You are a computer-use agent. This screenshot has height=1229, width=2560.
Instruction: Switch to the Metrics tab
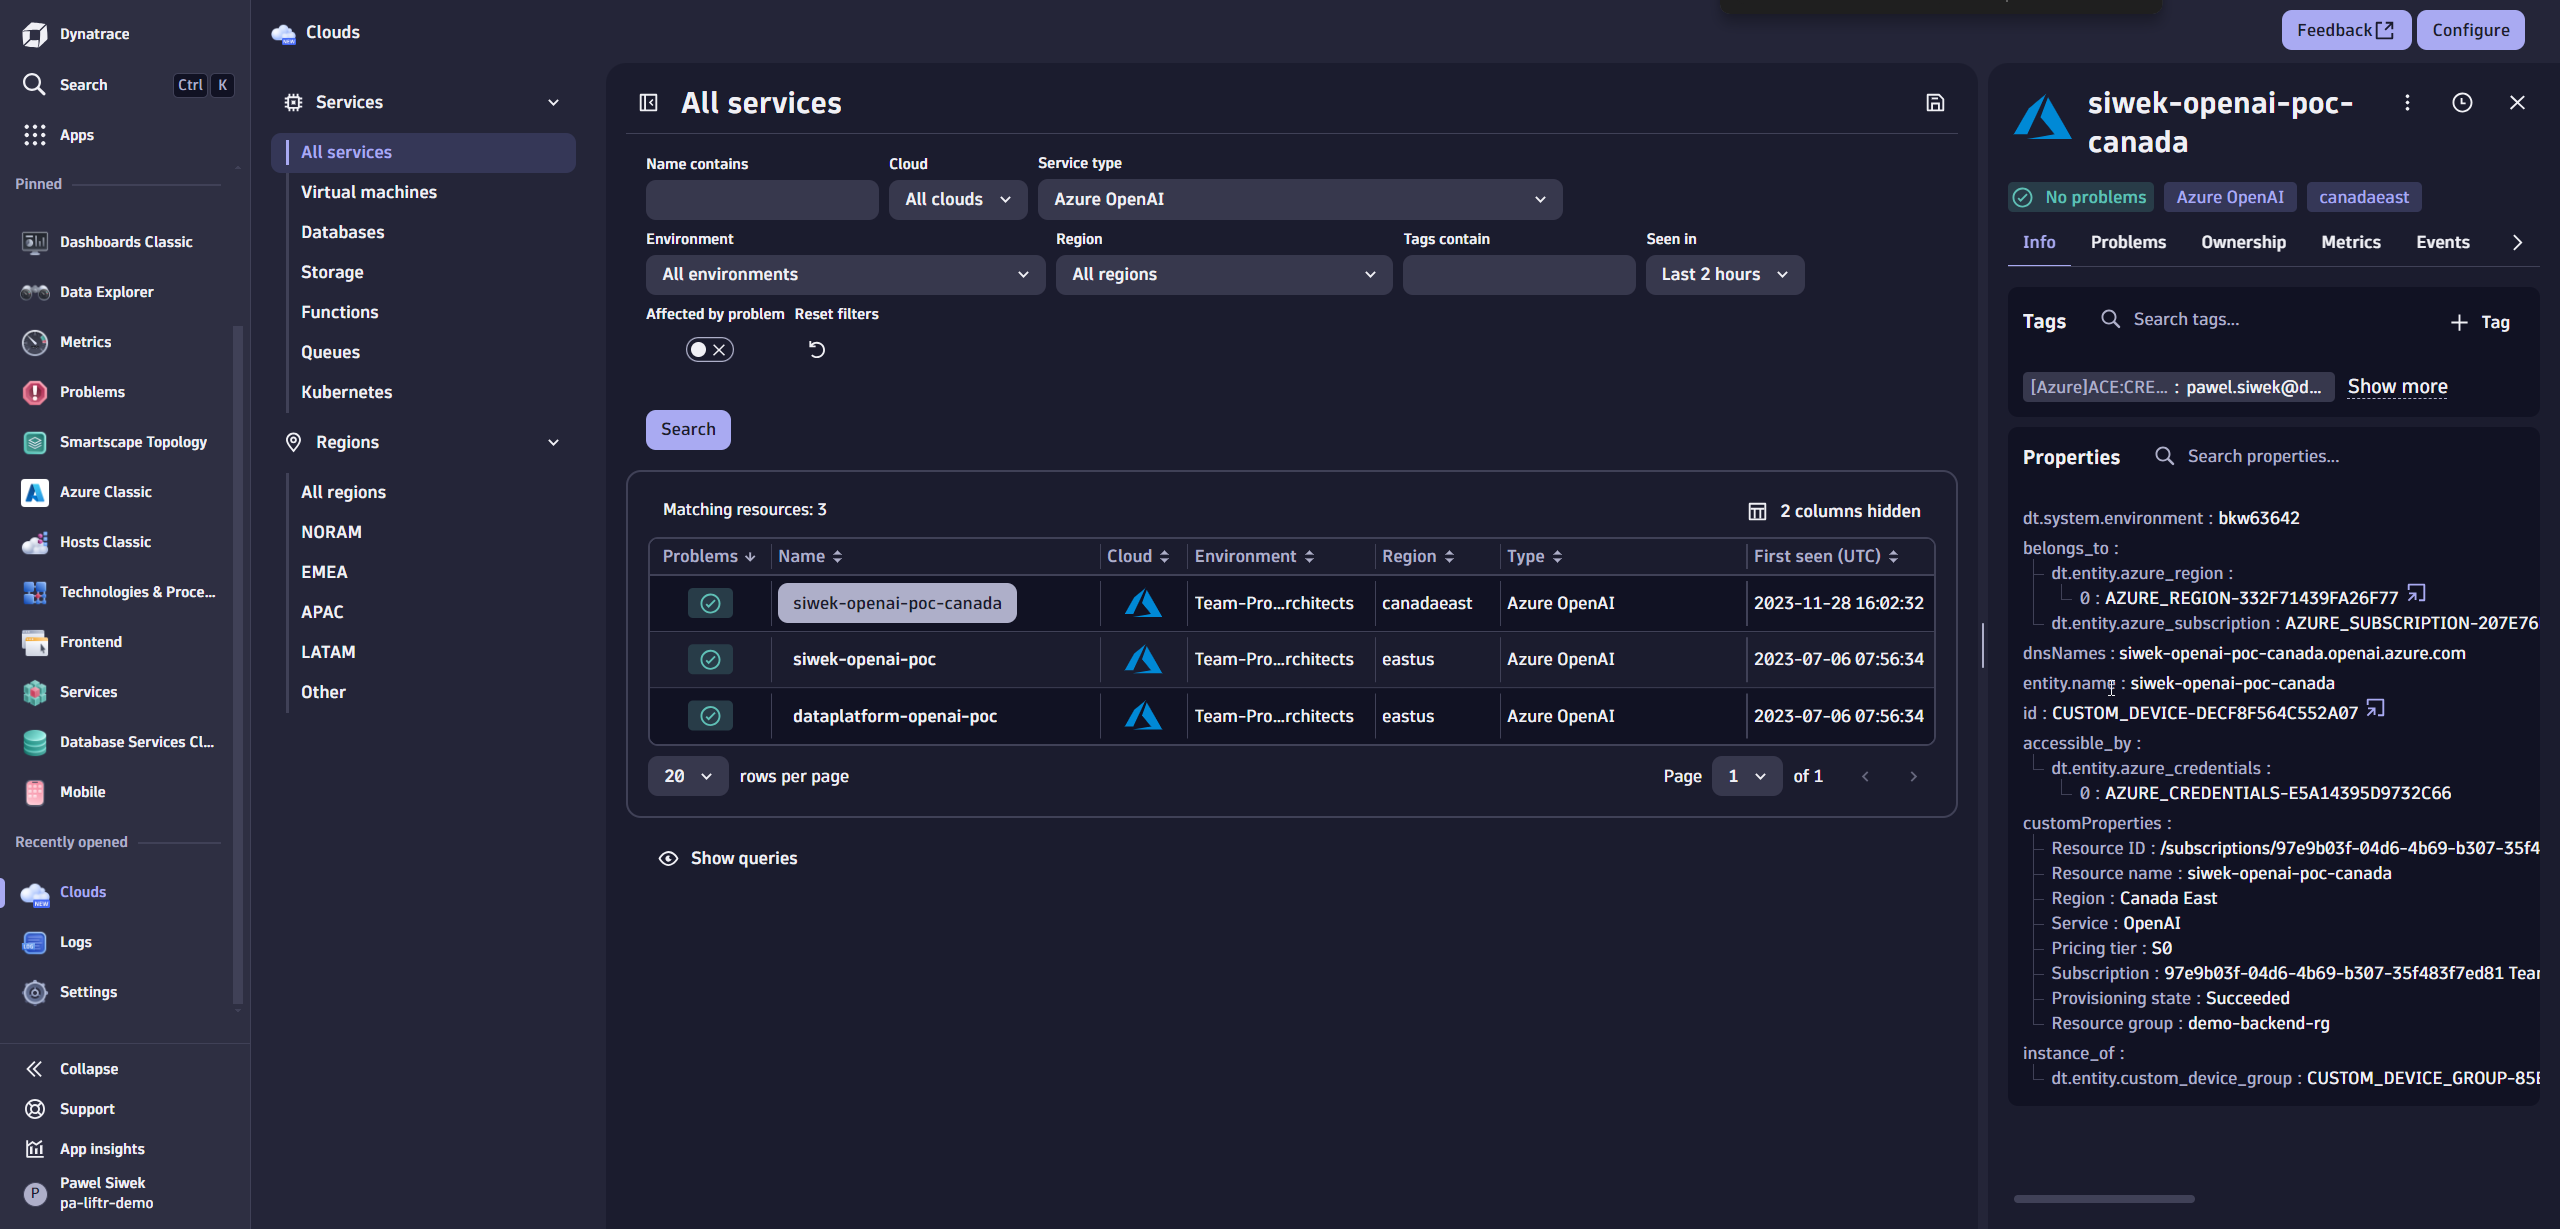coord(2351,241)
